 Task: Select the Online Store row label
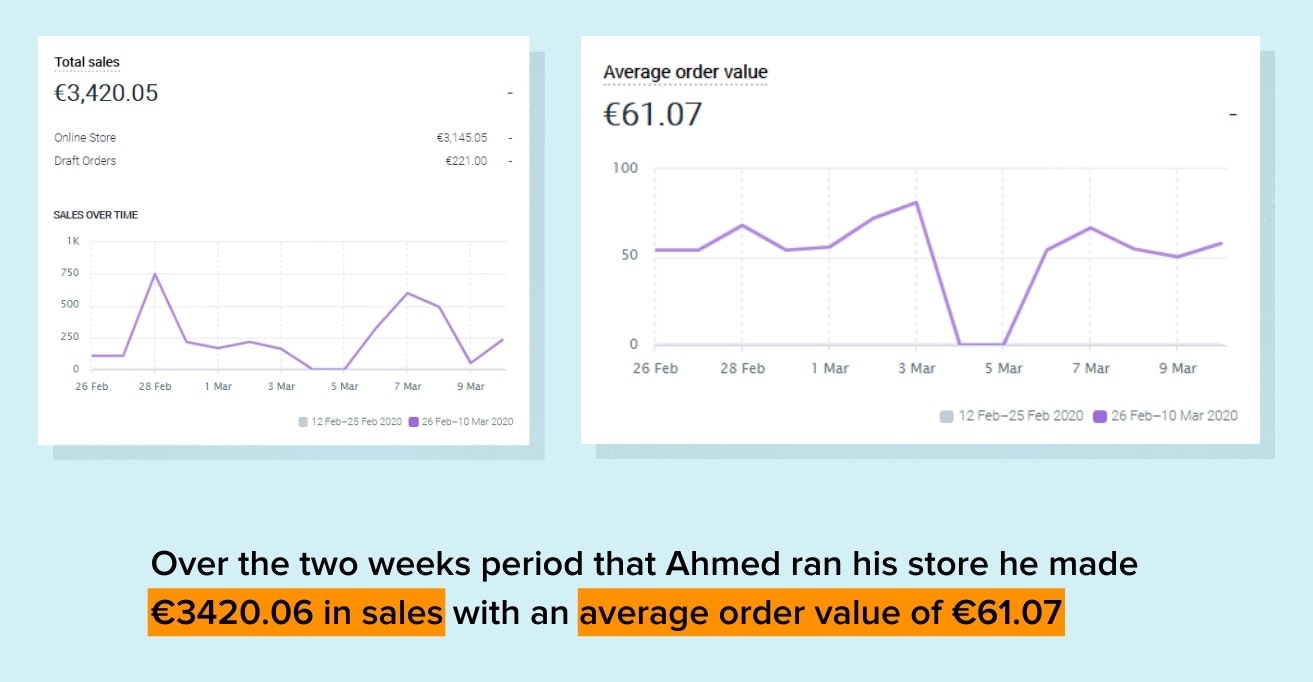point(85,138)
